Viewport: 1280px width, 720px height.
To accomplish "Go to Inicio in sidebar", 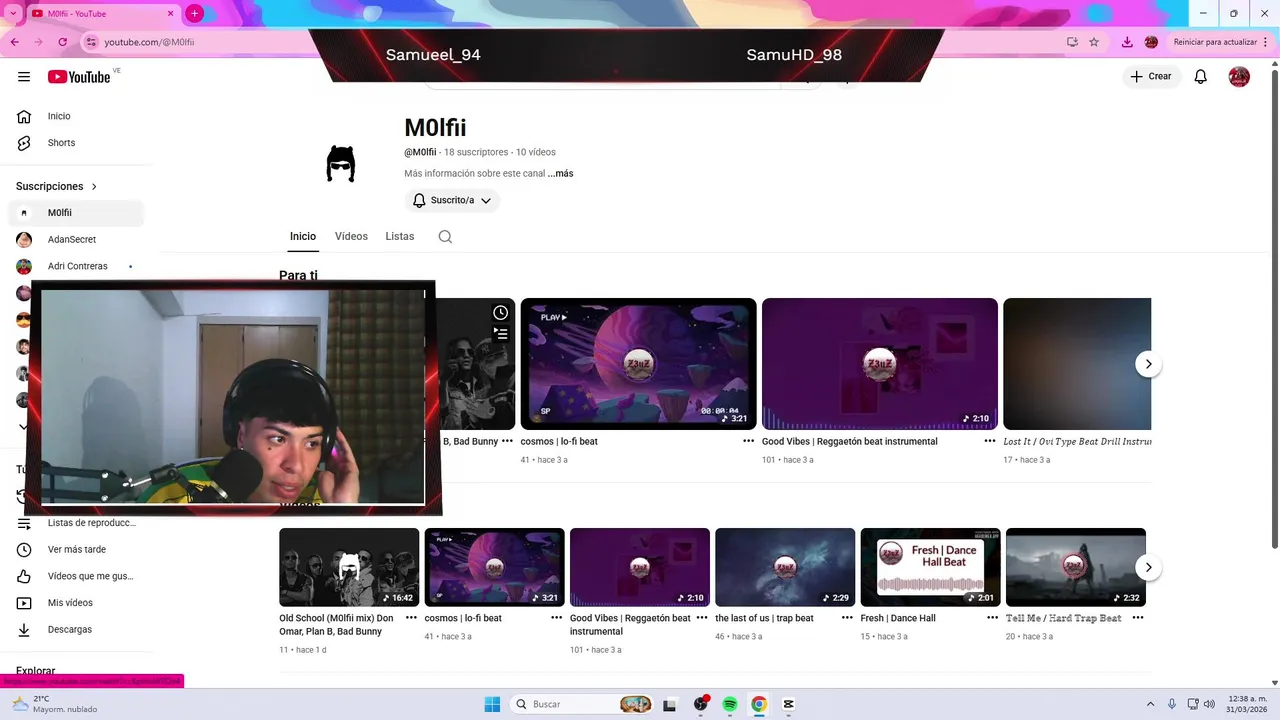I will tap(76, 116).
